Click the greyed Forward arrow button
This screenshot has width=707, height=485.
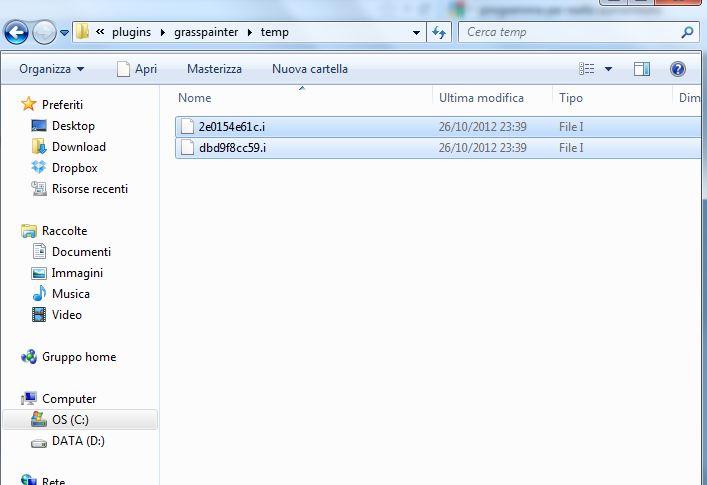(44, 32)
